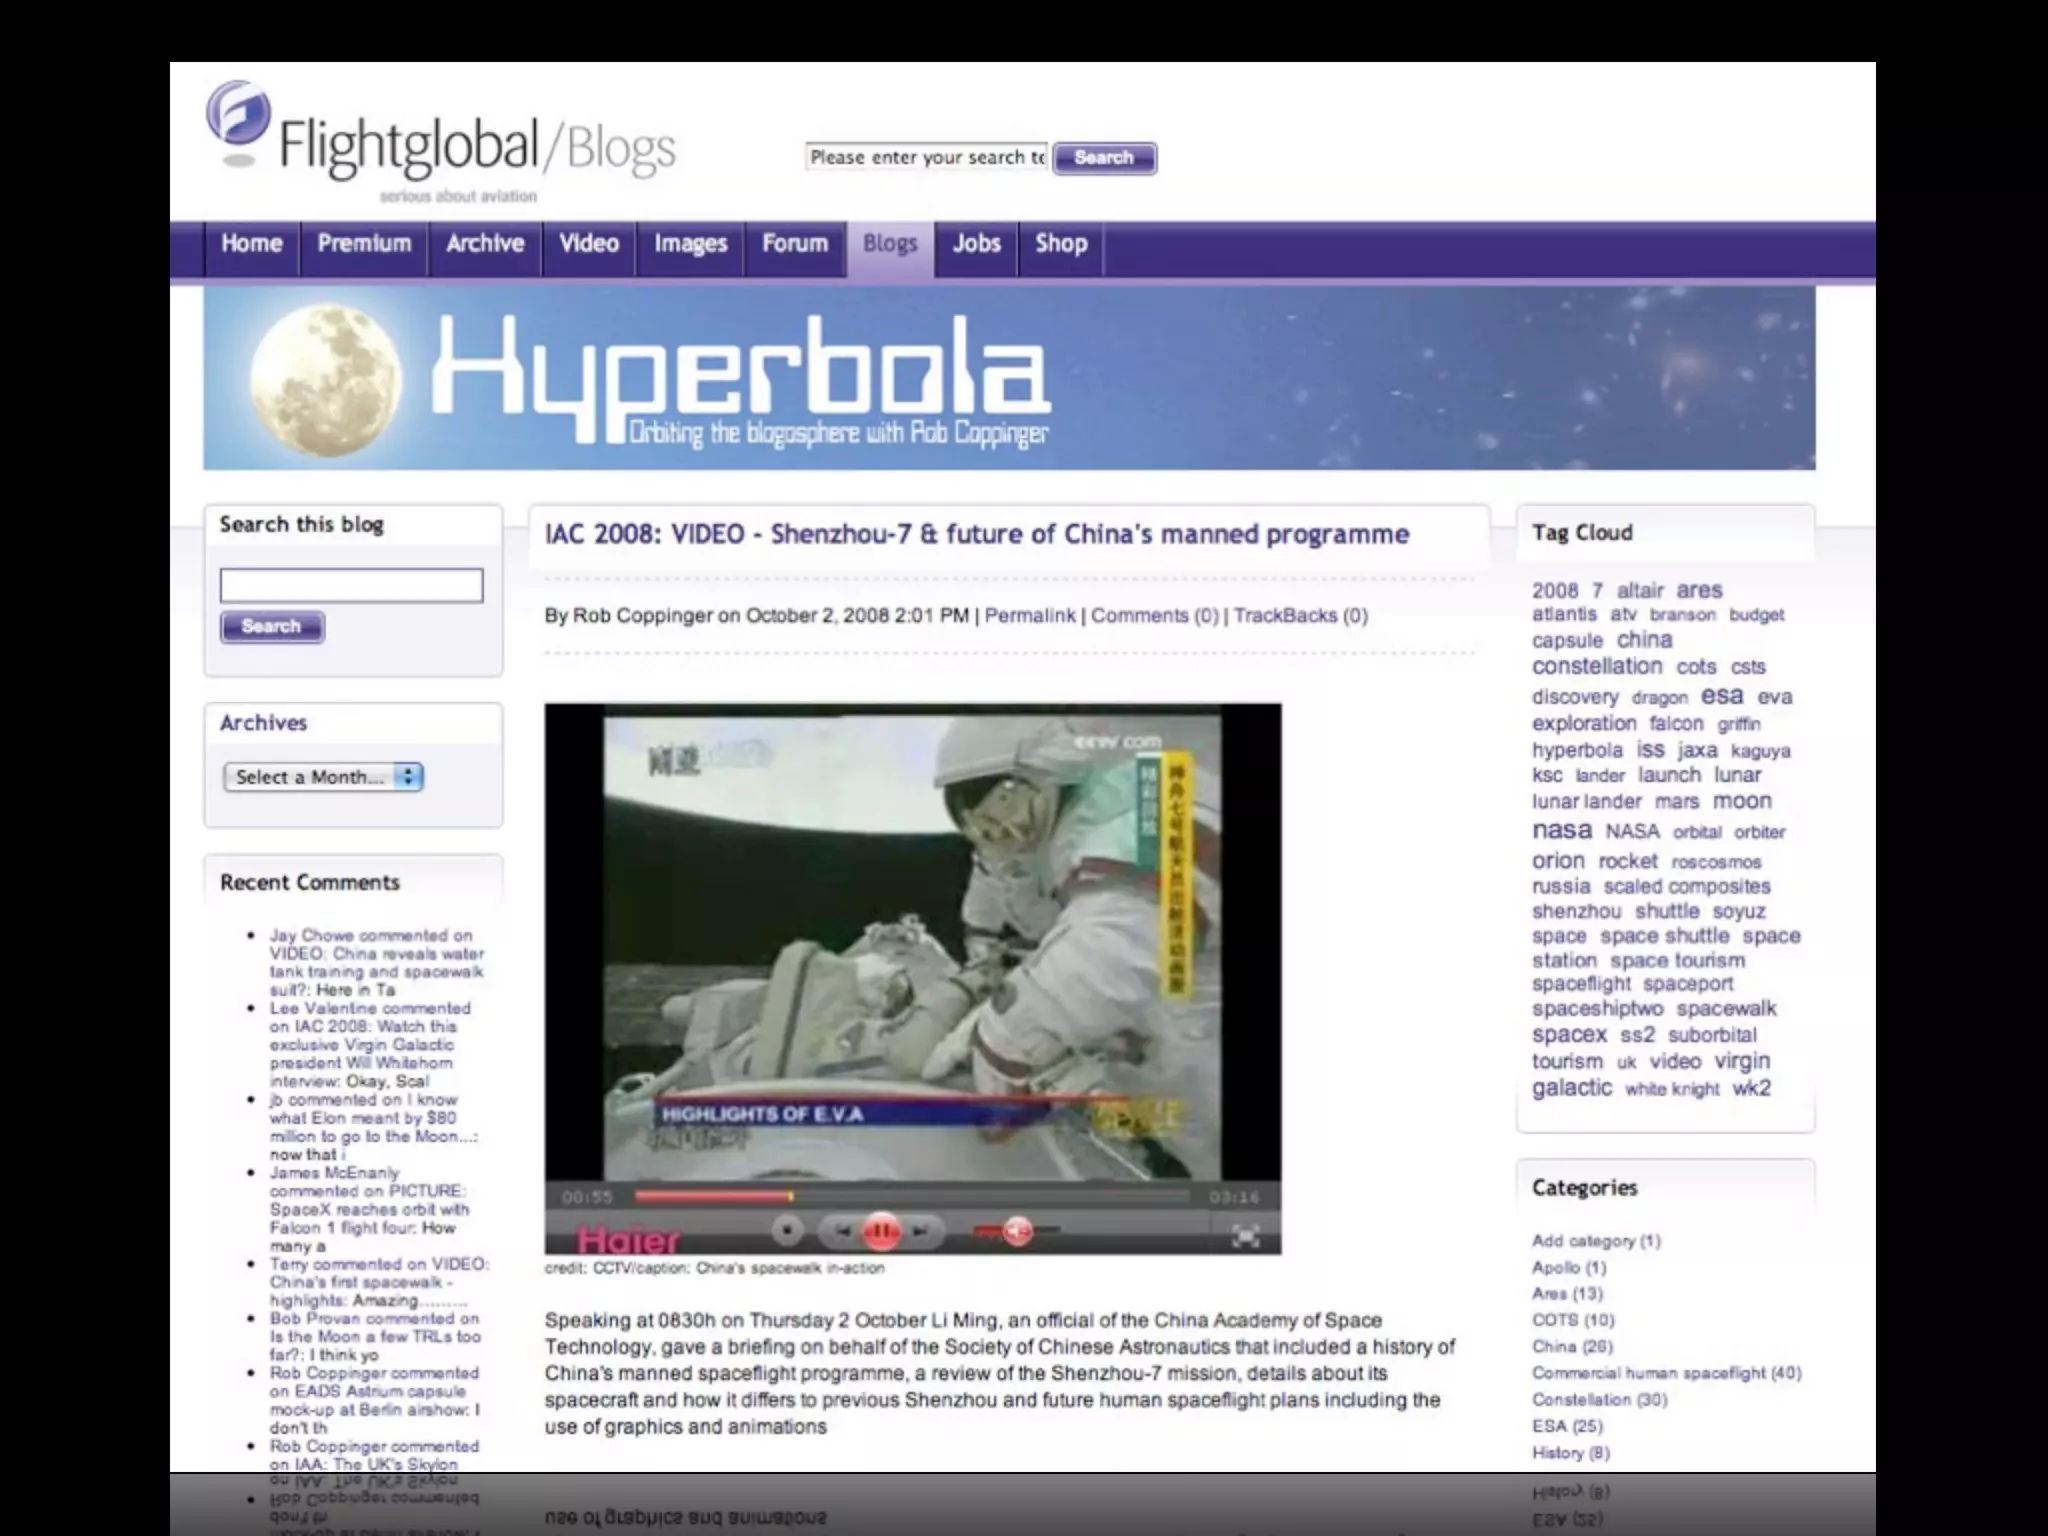Image resolution: width=2048 pixels, height=1536 pixels.
Task: Open the Select a Month archives dropdown
Action: [323, 777]
